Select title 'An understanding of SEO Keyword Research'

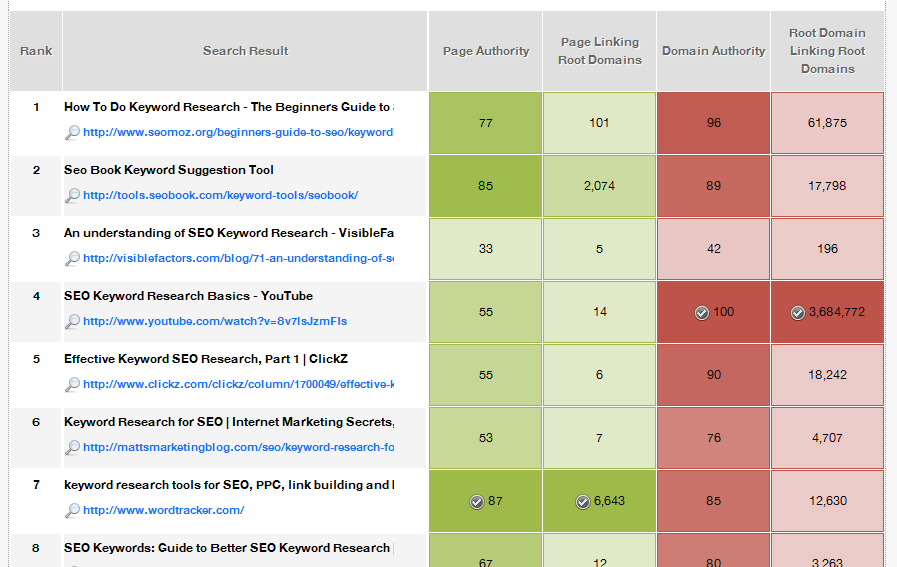pyautogui.click(x=229, y=233)
